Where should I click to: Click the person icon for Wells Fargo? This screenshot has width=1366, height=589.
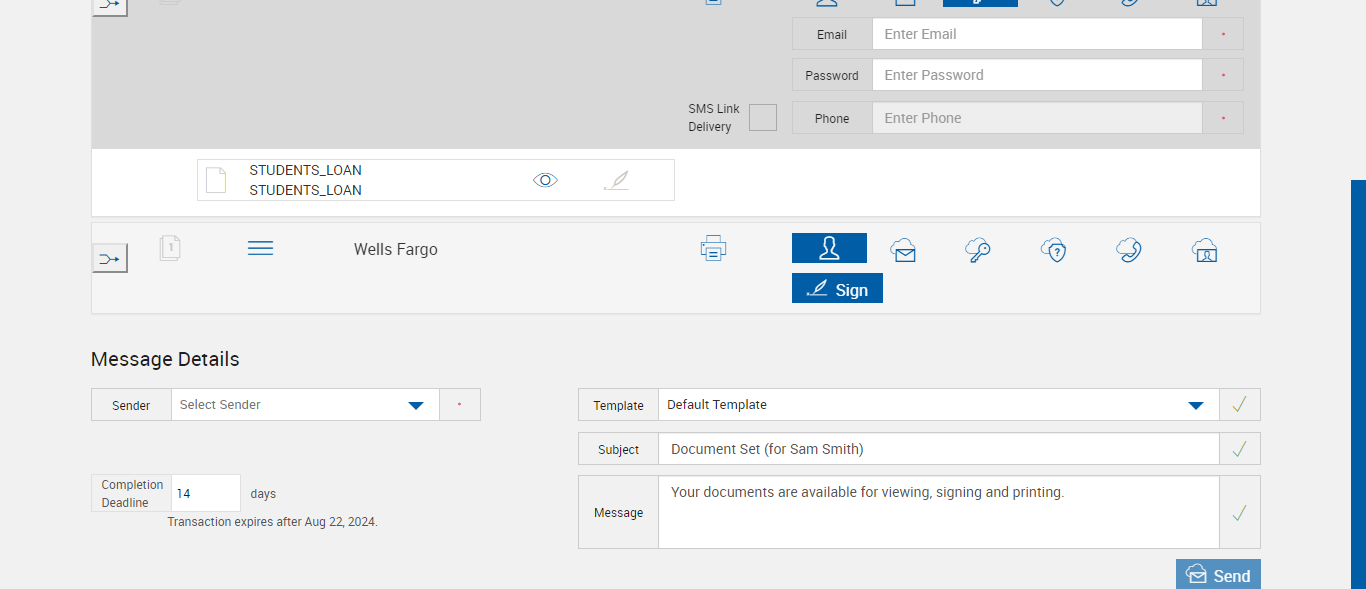point(829,248)
